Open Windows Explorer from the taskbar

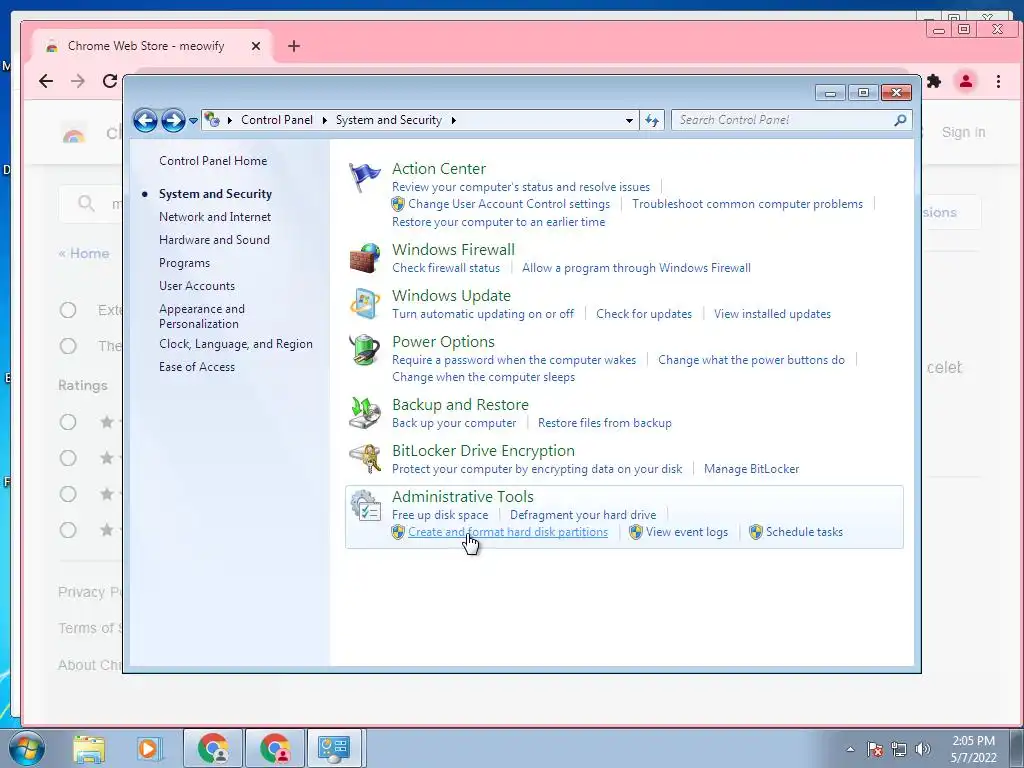[x=89, y=748]
